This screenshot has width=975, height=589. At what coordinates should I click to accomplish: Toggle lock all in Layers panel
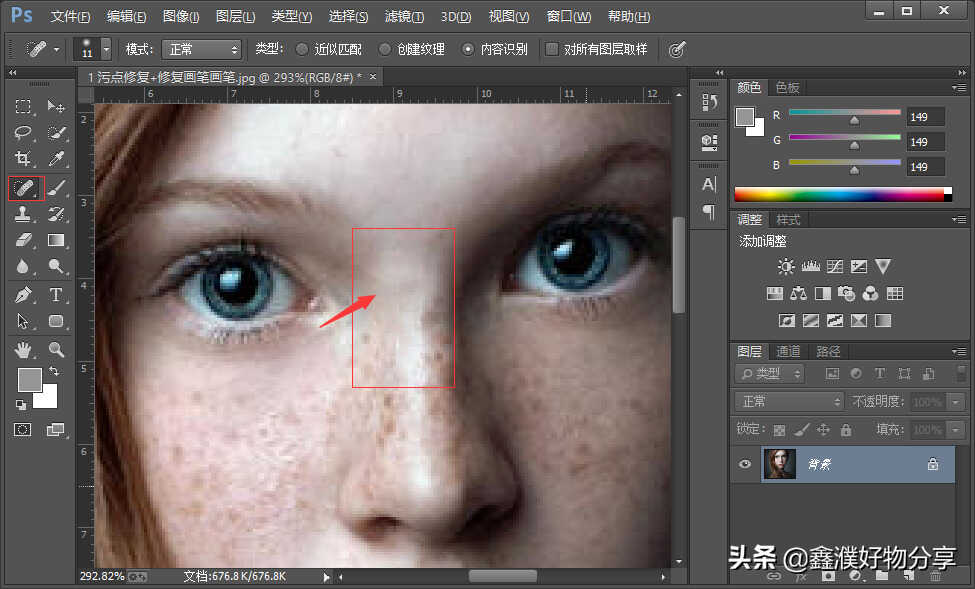(x=846, y=430)
